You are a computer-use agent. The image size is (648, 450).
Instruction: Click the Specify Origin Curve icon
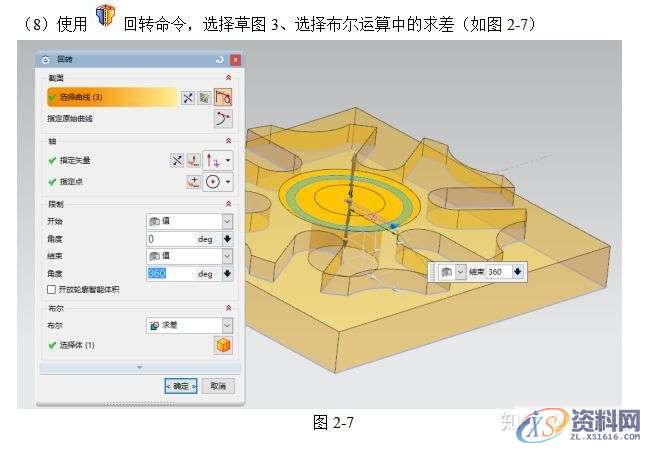[223, 119]
